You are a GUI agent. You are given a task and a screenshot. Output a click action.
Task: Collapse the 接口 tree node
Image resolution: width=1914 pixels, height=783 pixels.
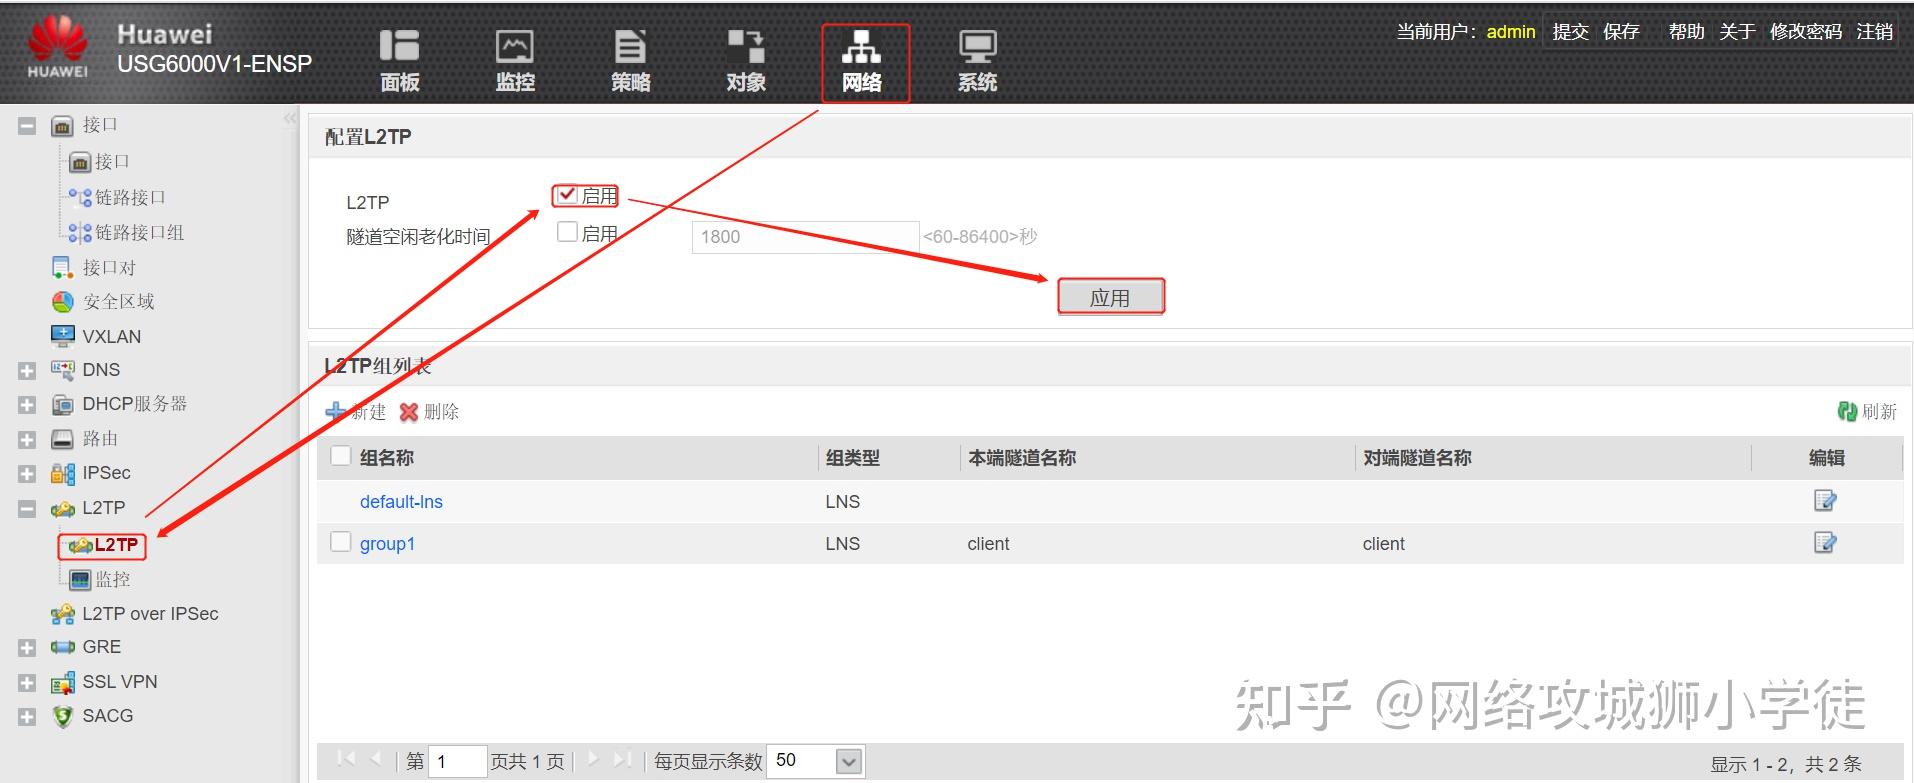(x=27, y=126)
